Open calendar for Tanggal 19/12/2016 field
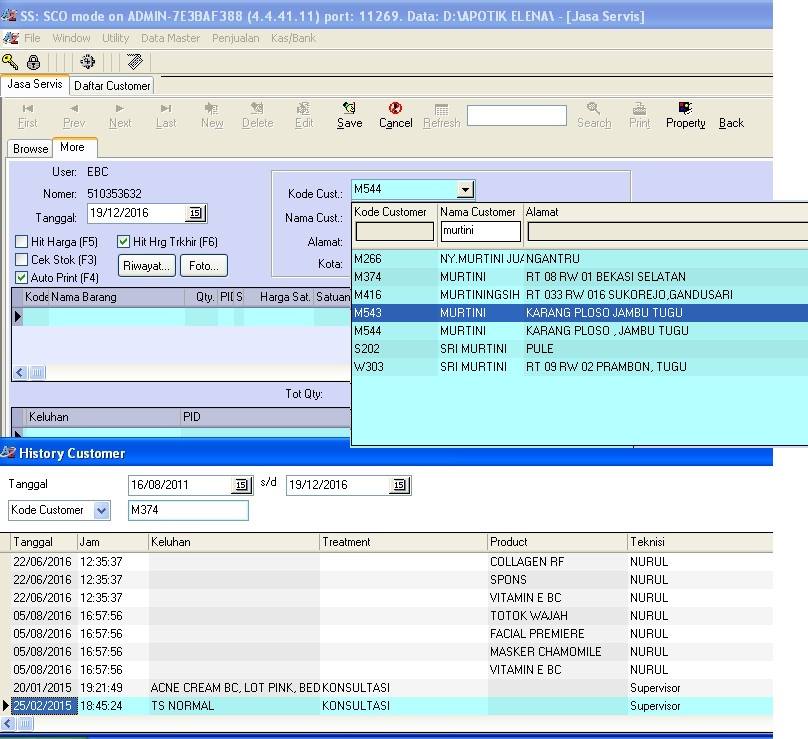The height and width of the screenshot is (739, 808). click(195, 213)
